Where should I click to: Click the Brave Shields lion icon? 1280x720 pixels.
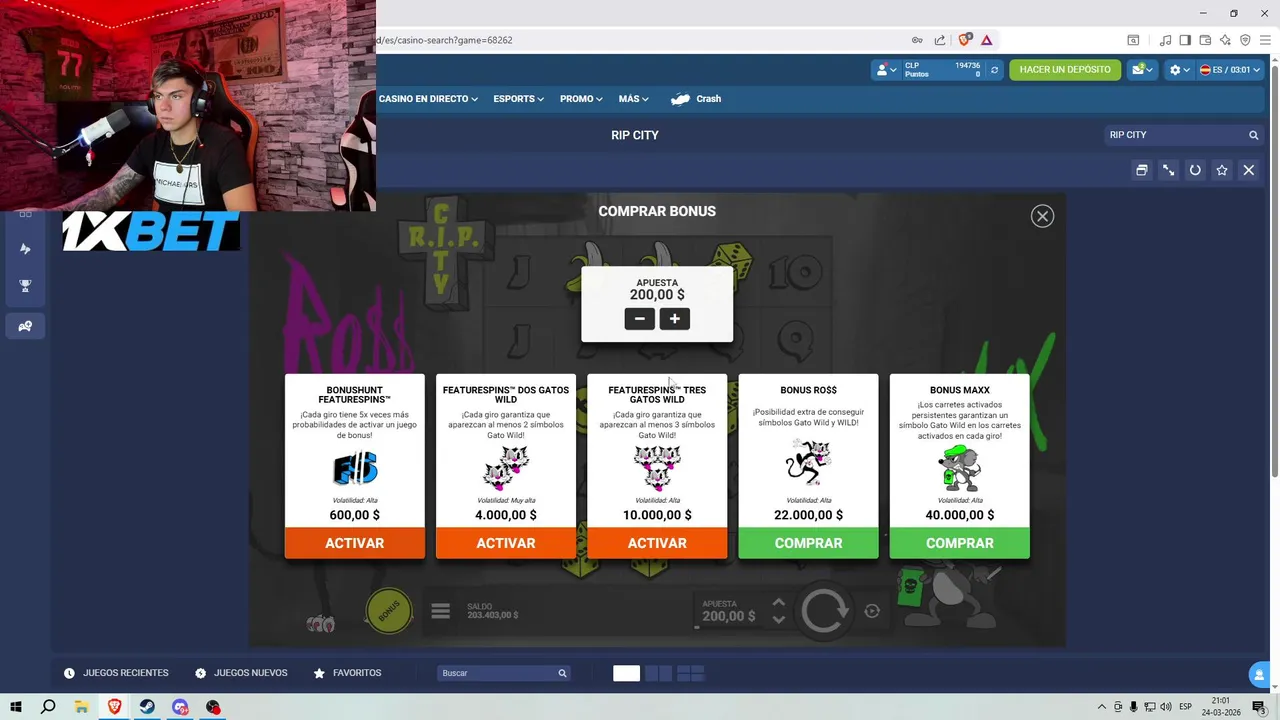click(965, 40)
